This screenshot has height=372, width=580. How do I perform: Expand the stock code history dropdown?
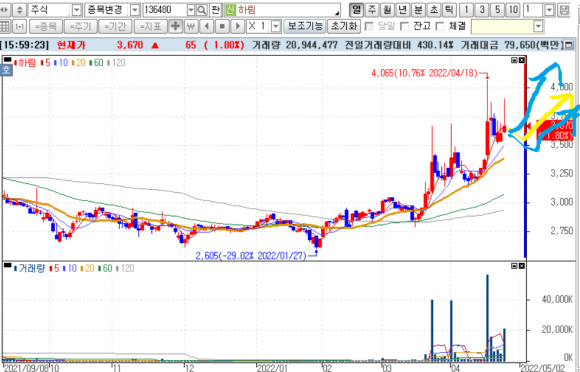(x=191, y=10)
